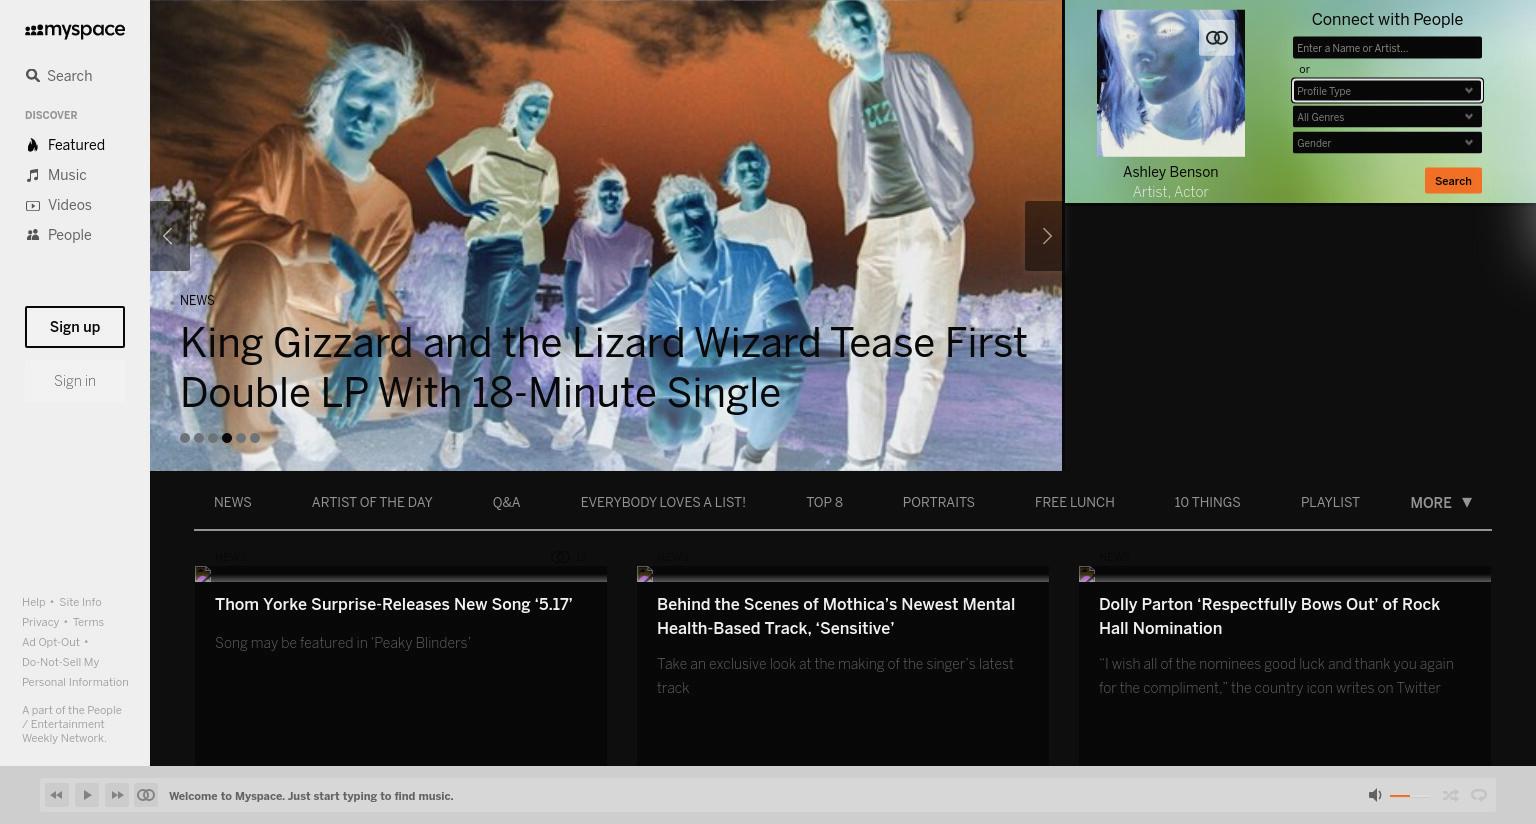Switch to the NEWS tab
1536x824 pixels.
point(233,503)
